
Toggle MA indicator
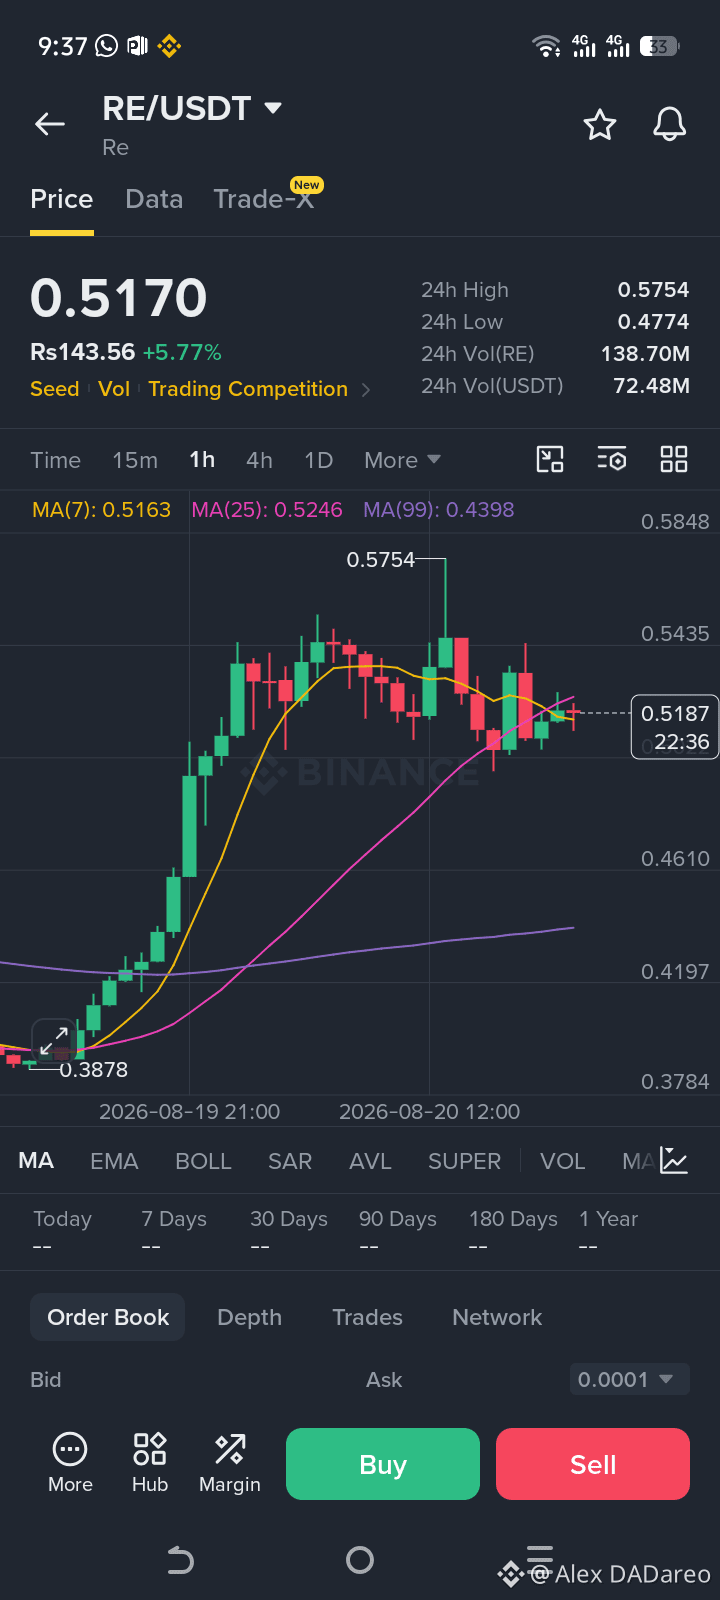tap(36, 1161)
